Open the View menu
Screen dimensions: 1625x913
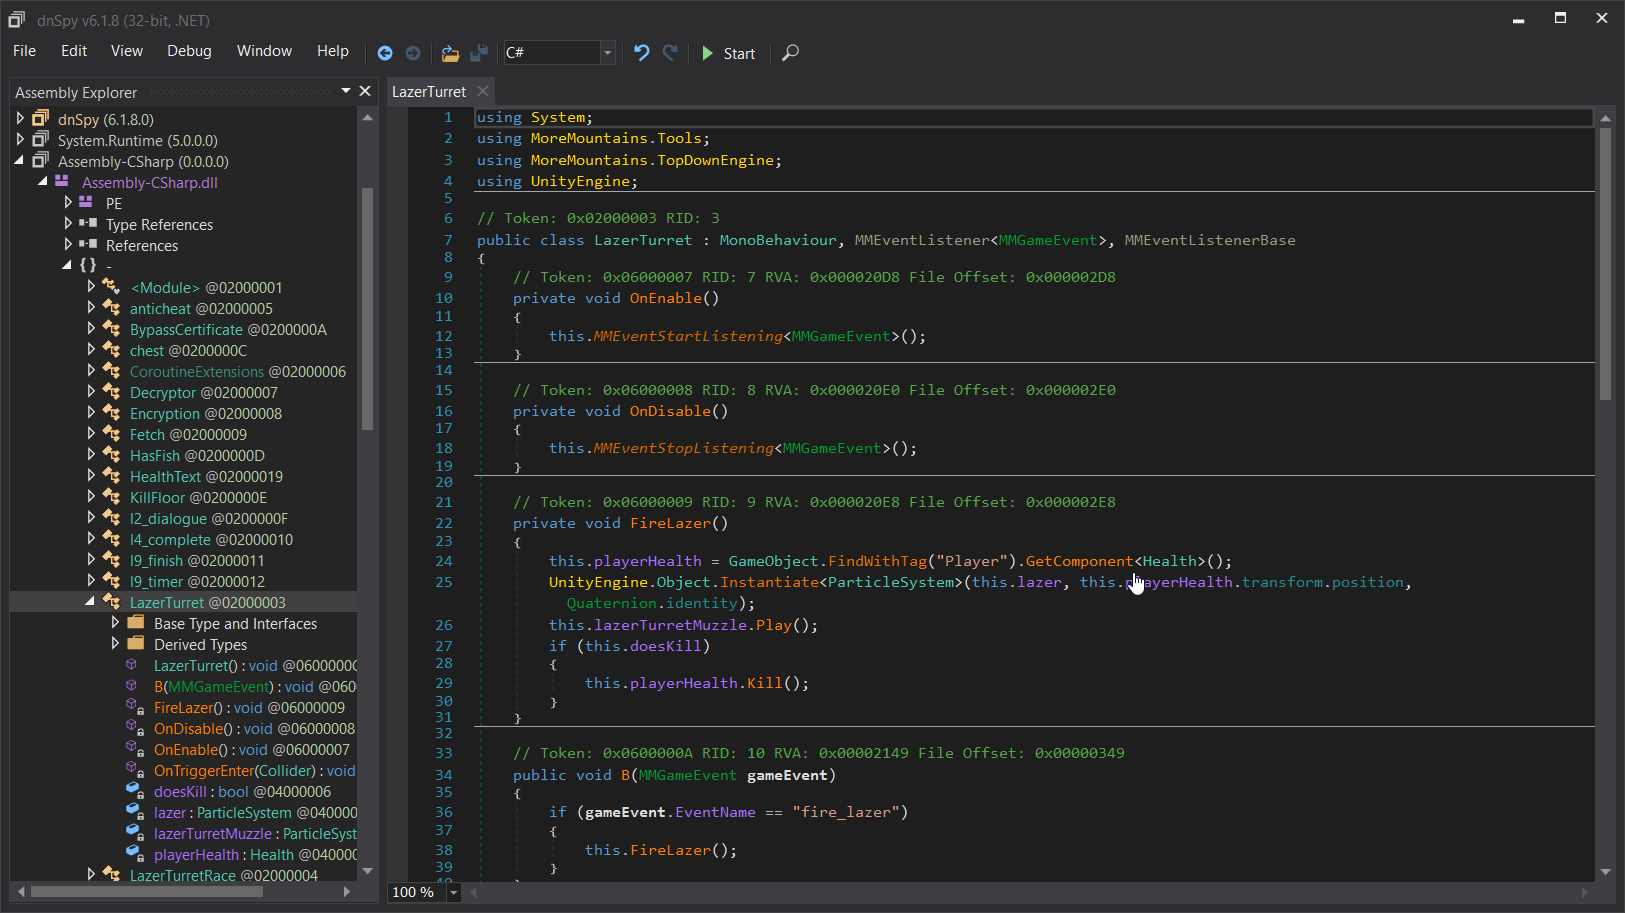[x=127, y=51]
